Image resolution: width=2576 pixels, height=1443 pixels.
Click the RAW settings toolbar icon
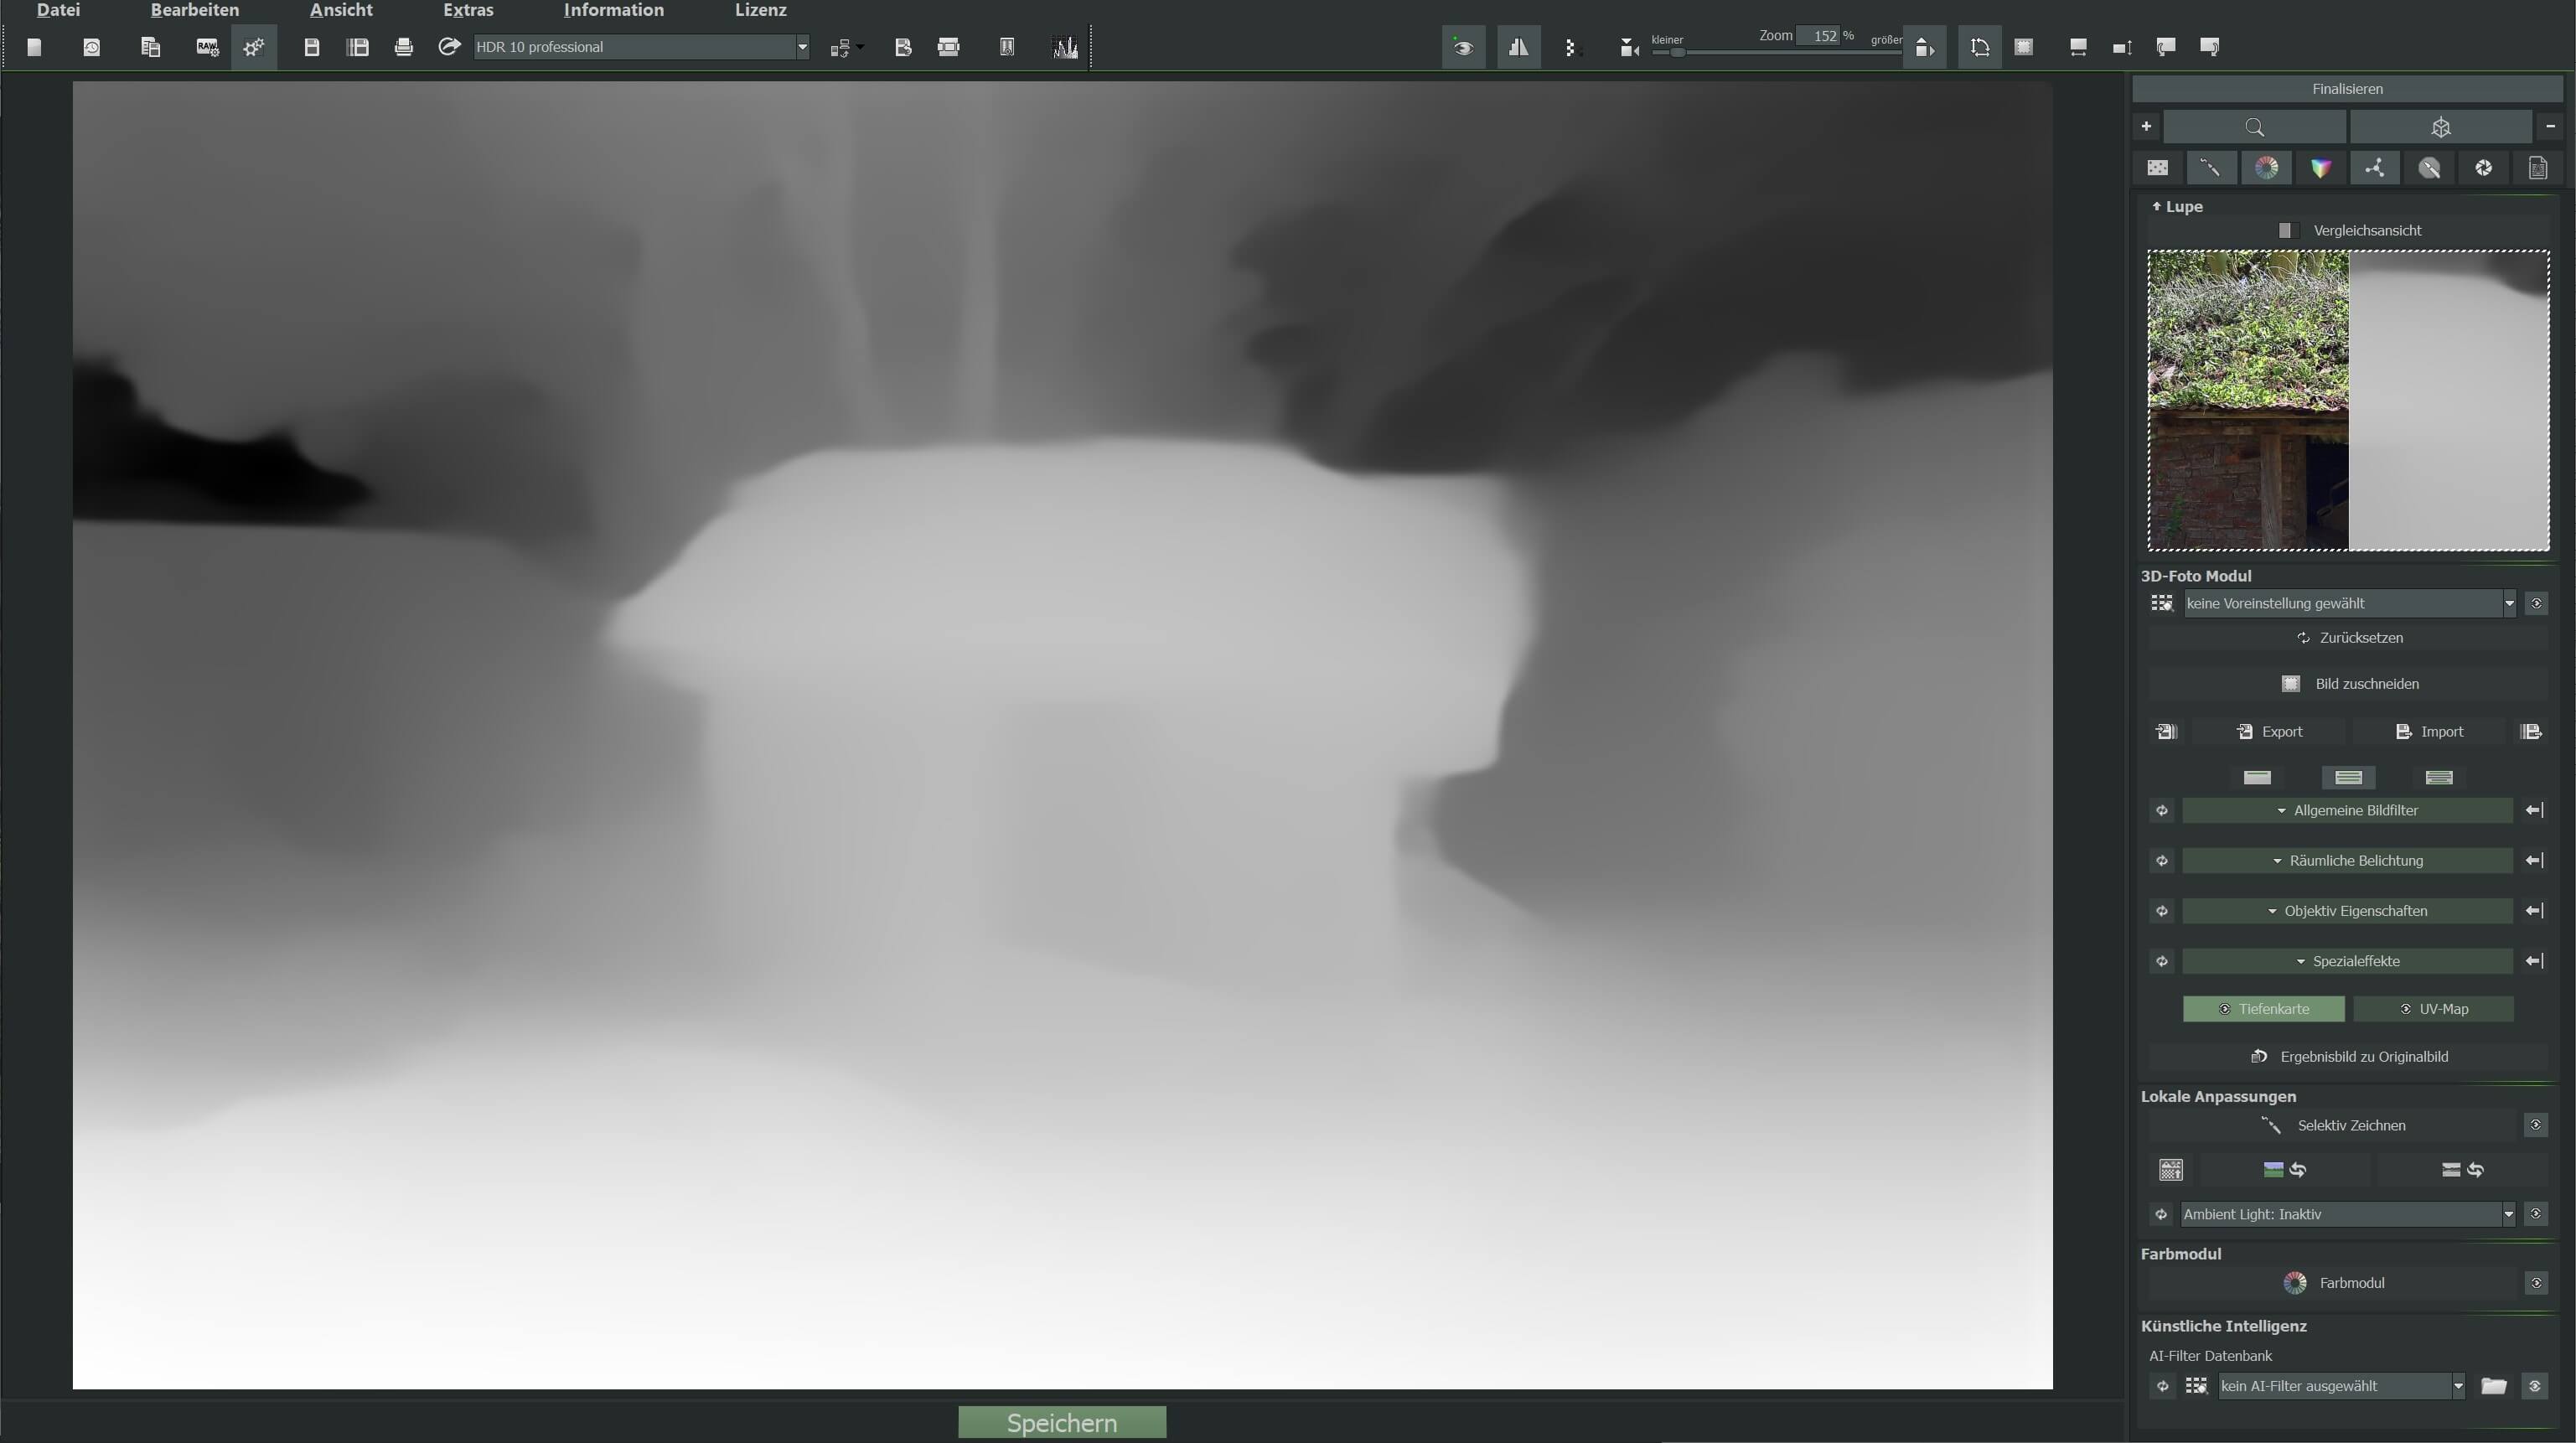(x=207, y=47)
